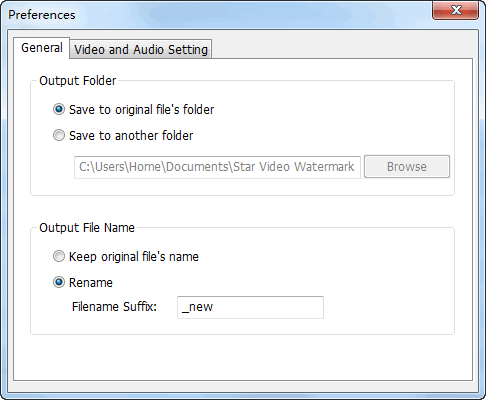Click the Browse button
486x400 pixels.
[x=407, y=167]
